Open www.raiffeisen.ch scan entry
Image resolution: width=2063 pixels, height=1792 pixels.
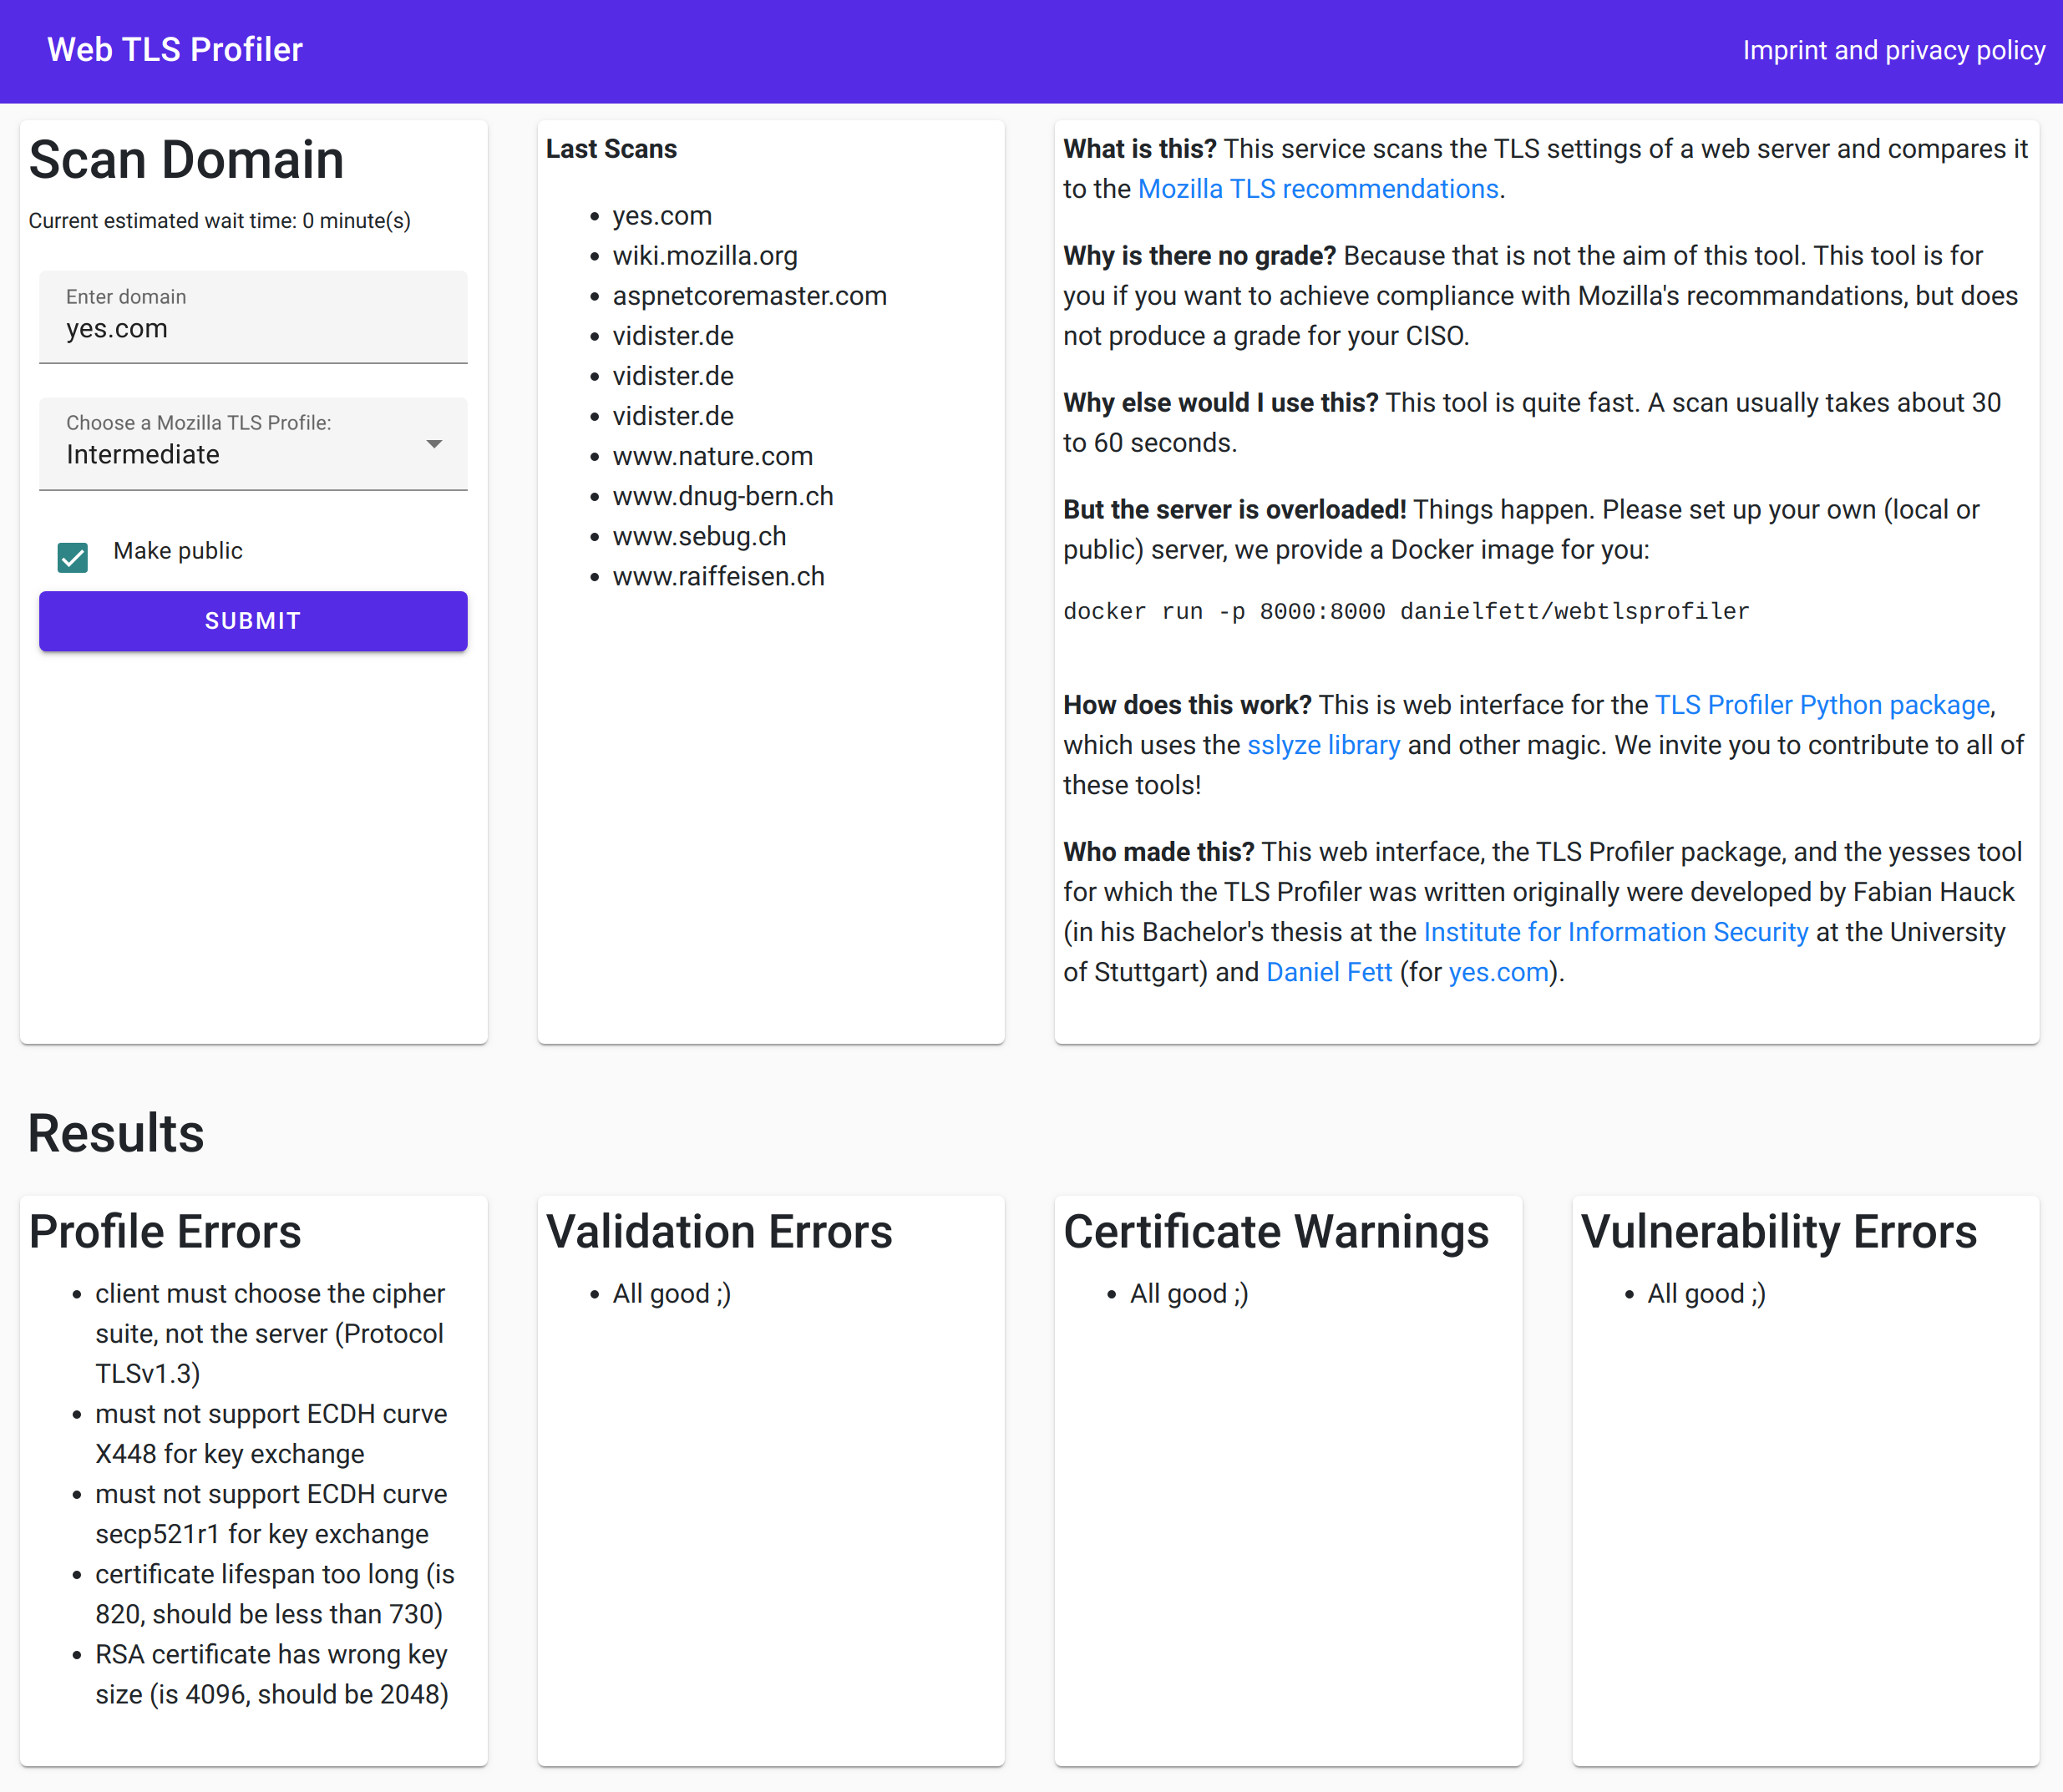(718, 576)
